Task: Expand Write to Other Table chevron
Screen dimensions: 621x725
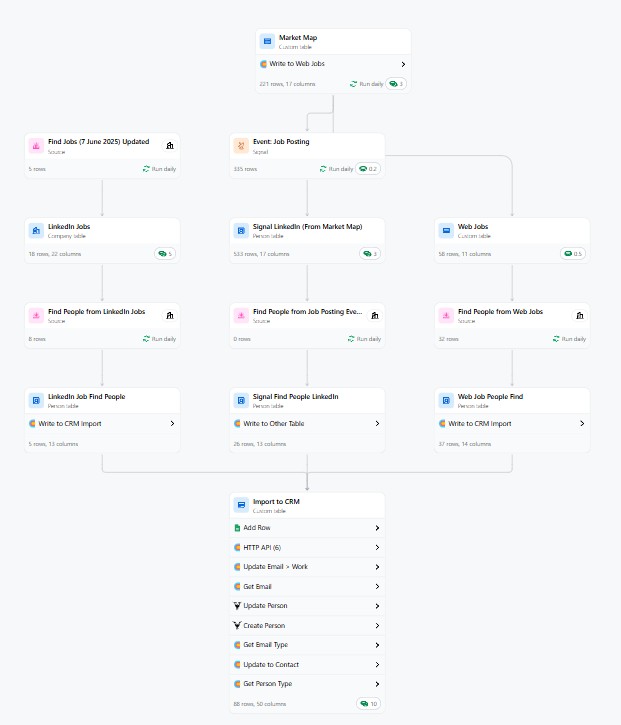Action: click(377, 423)
